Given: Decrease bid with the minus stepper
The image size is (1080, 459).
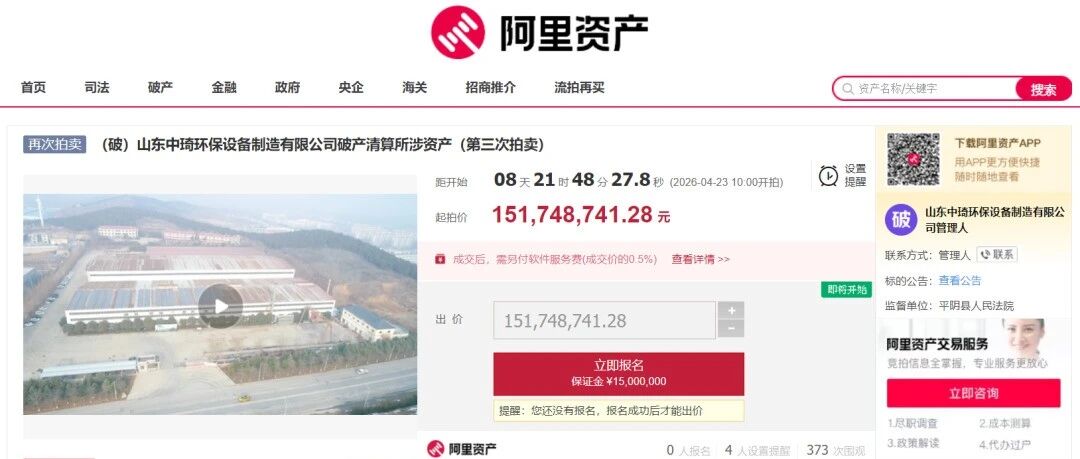Looking at the screenshot, I should pyautogui.click(x=731, y=329).
